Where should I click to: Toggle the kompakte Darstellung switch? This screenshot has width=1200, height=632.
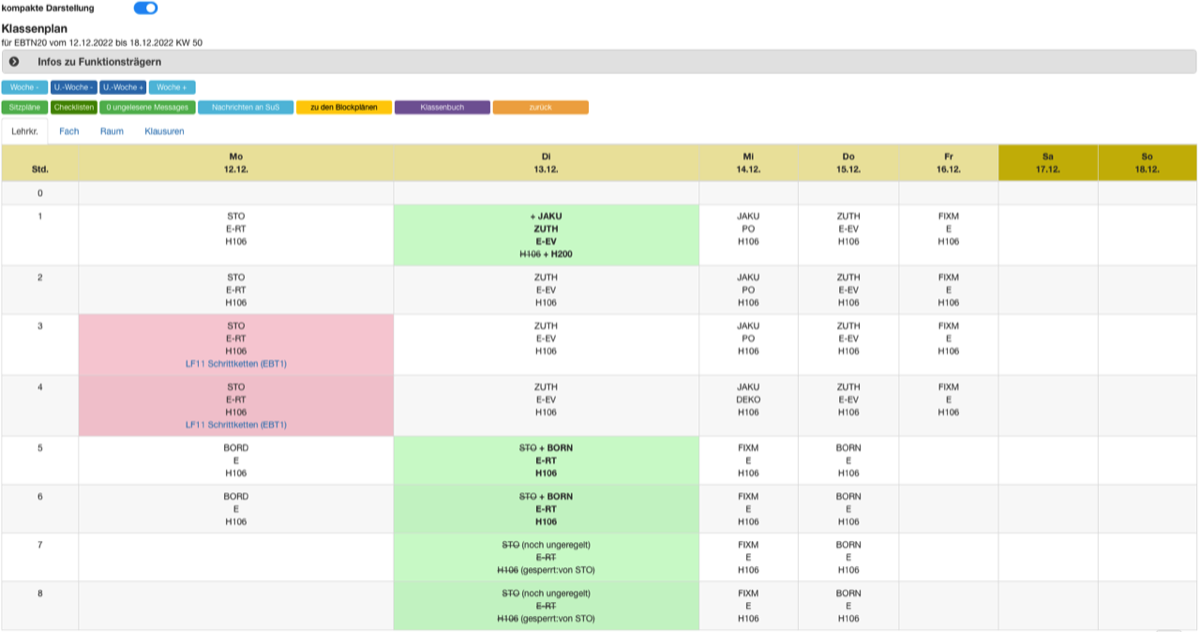[146, 8]
